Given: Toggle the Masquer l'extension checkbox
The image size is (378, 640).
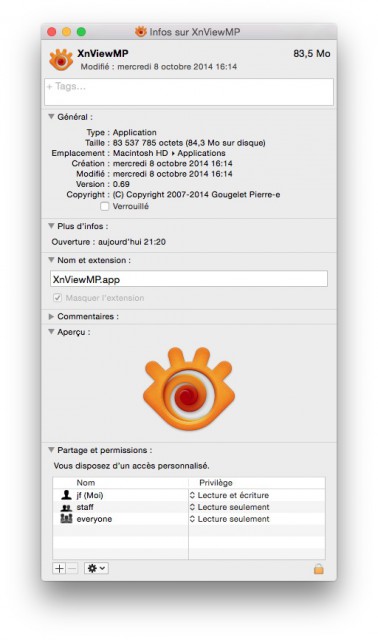Looking at the screenshot, I should 58,298.
